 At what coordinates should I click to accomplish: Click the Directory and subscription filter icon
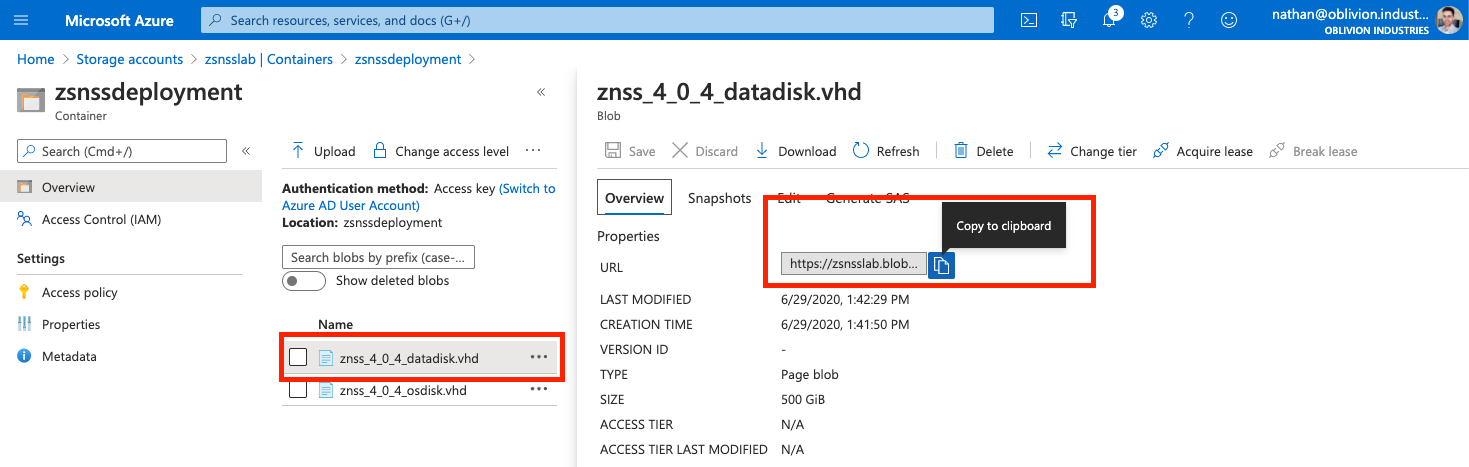(x=1069, y=20)
